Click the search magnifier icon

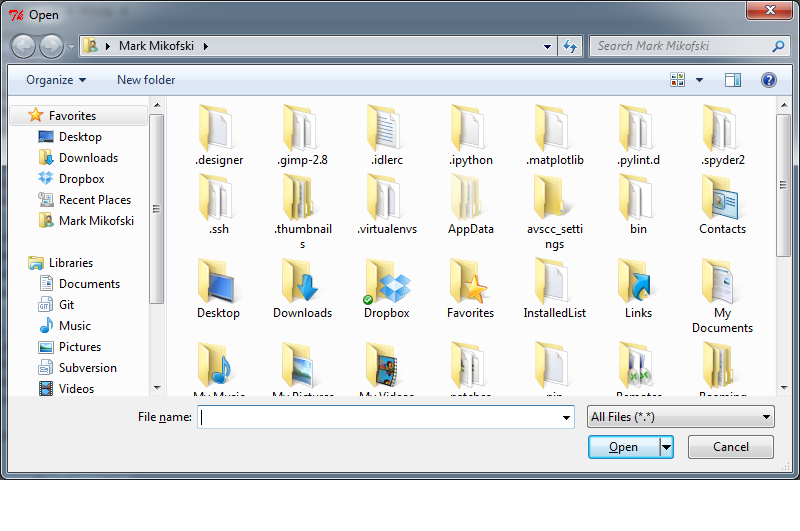[x=778, y=46]
